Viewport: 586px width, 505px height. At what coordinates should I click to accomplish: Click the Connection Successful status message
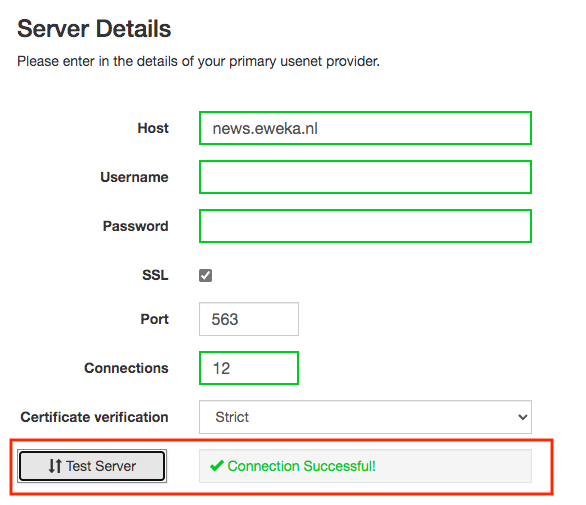[301, 466]
